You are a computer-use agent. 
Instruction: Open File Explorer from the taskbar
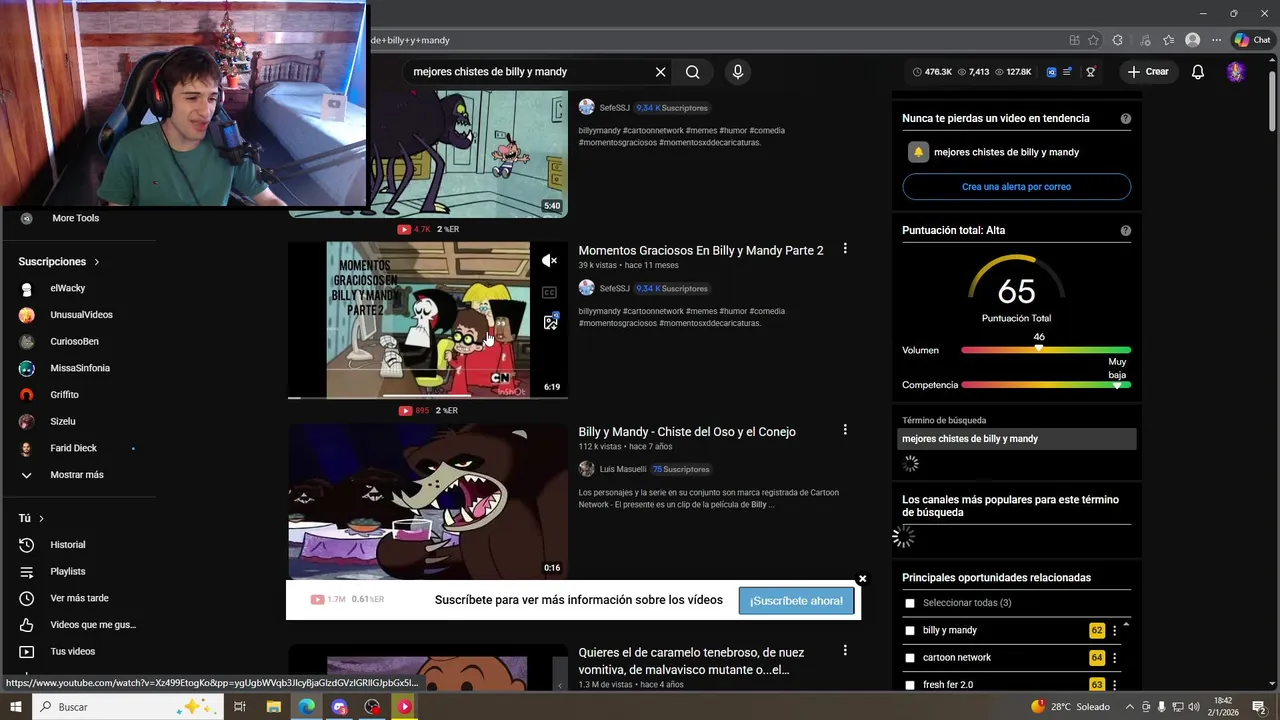click(x=273, y=707)
